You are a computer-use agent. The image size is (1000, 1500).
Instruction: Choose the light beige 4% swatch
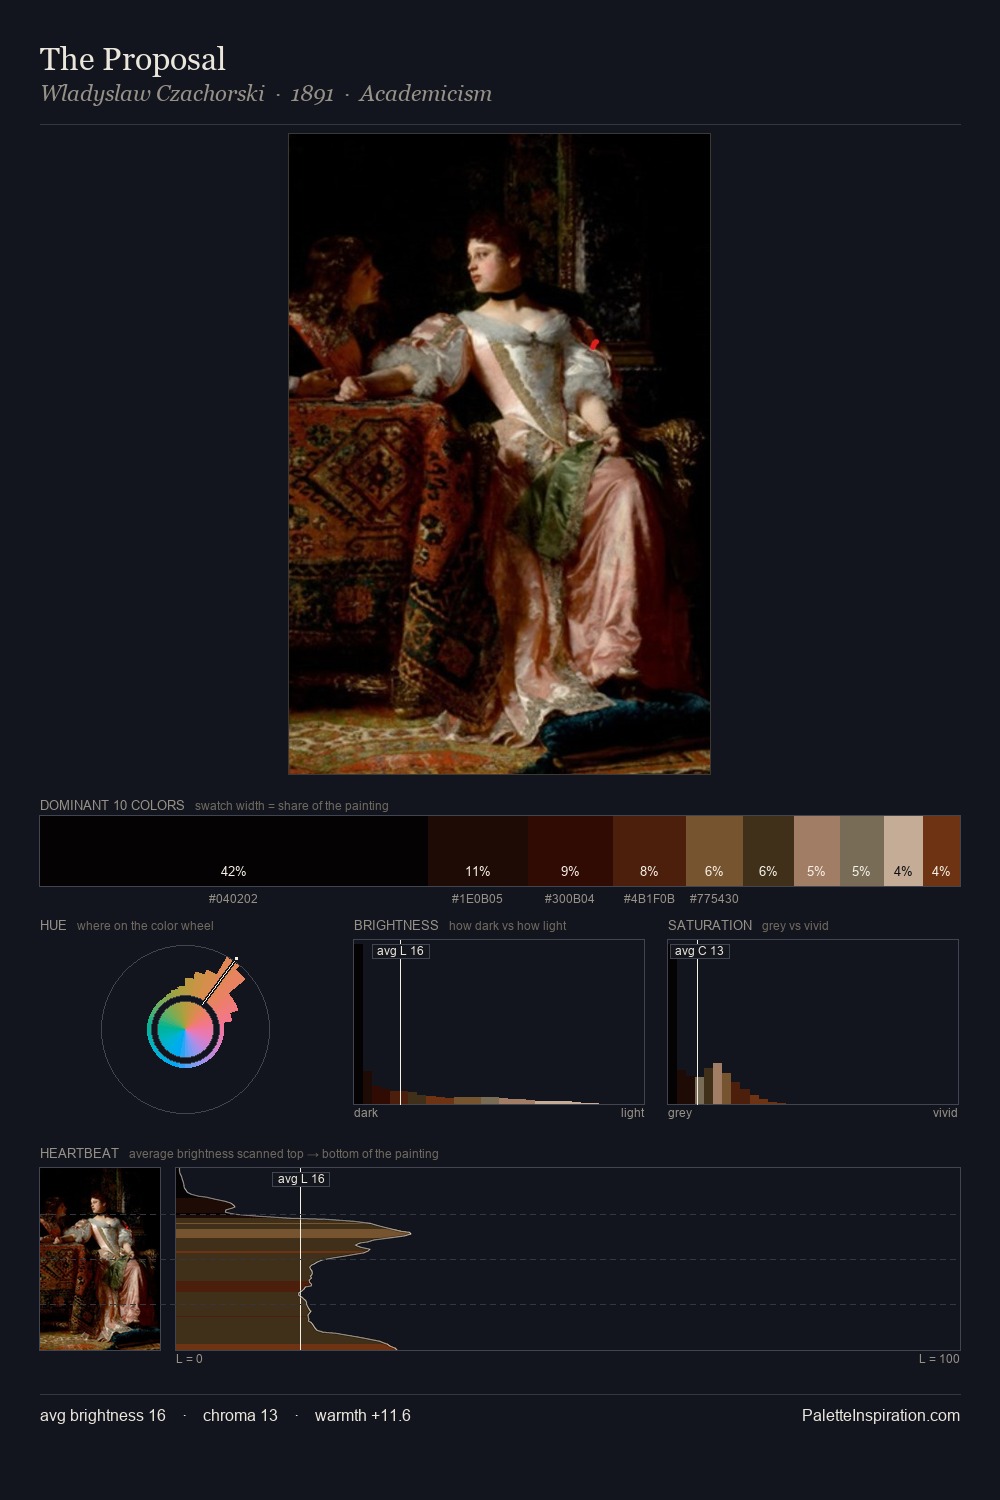(903, 851)
